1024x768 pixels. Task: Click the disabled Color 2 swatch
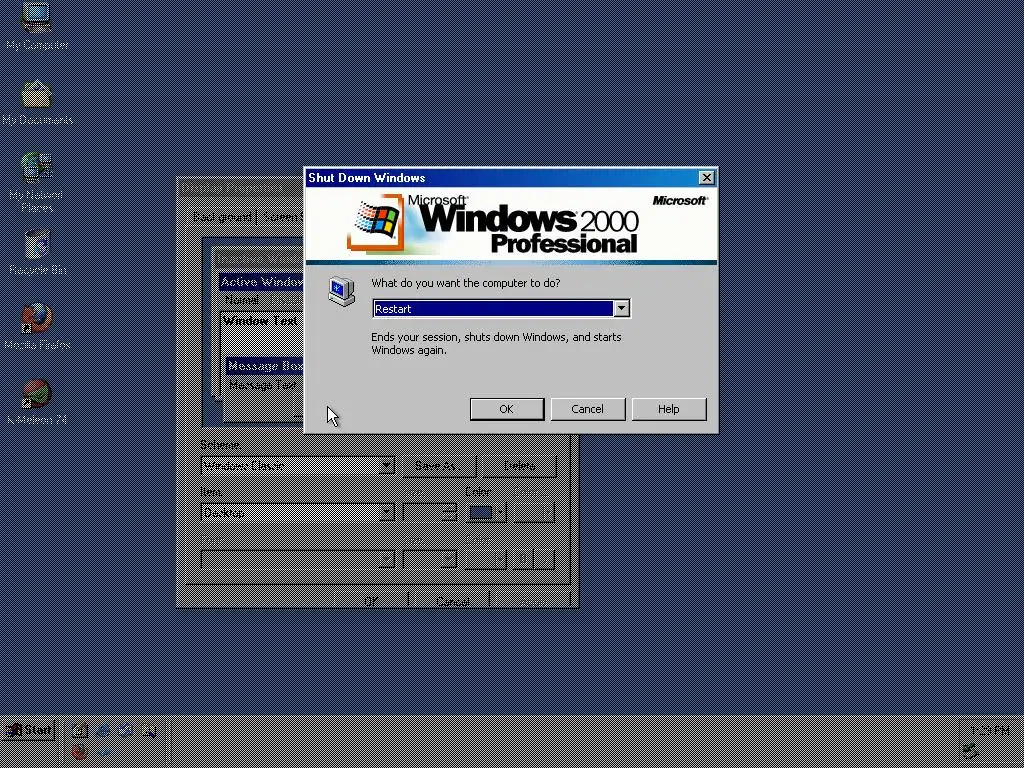tap(534, 513)
